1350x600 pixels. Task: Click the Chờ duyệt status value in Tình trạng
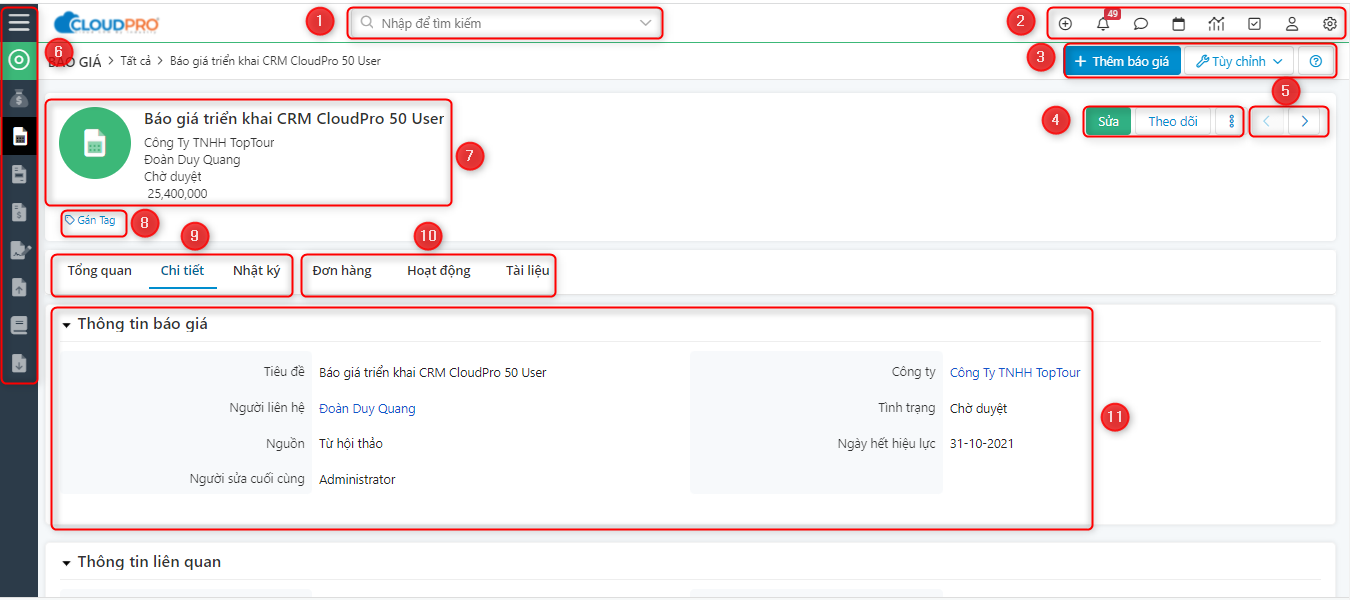(x=978, y=409)
